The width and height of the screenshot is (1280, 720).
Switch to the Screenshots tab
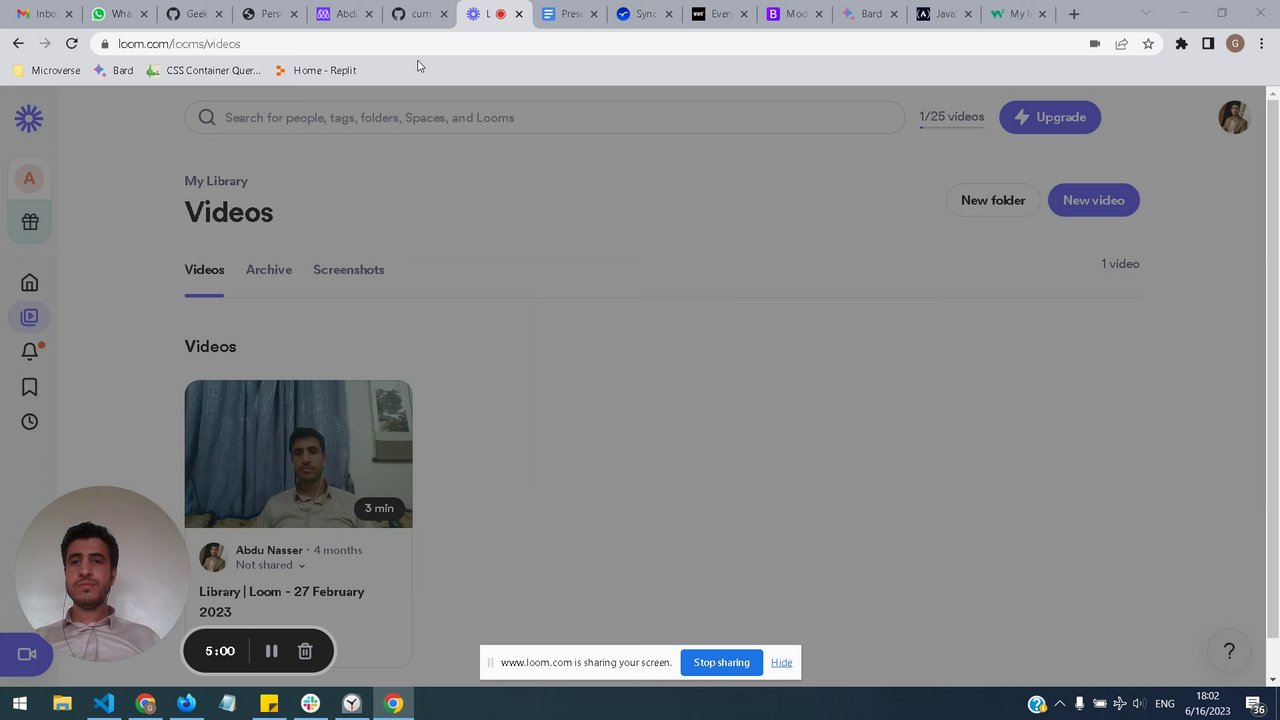pos(348,270)
